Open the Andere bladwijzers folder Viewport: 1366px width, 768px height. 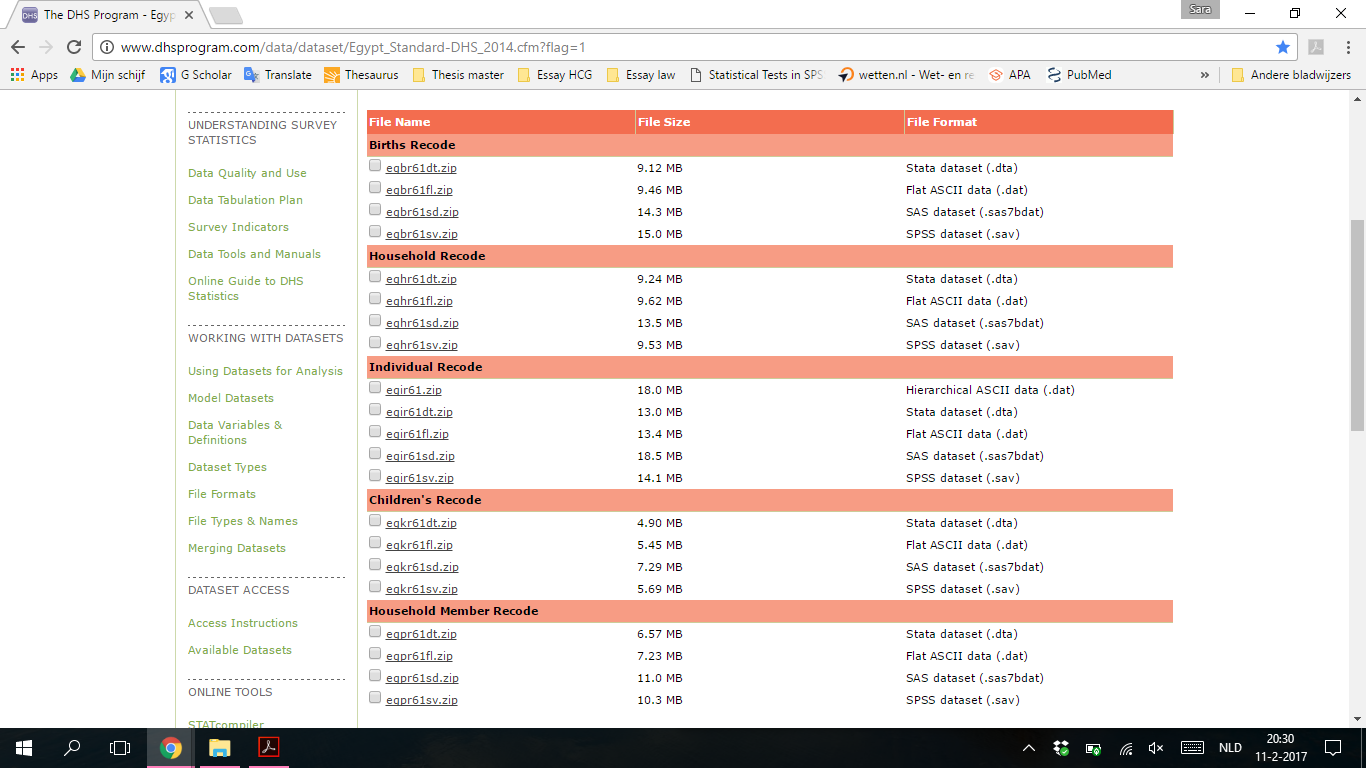click(1290, 75)
